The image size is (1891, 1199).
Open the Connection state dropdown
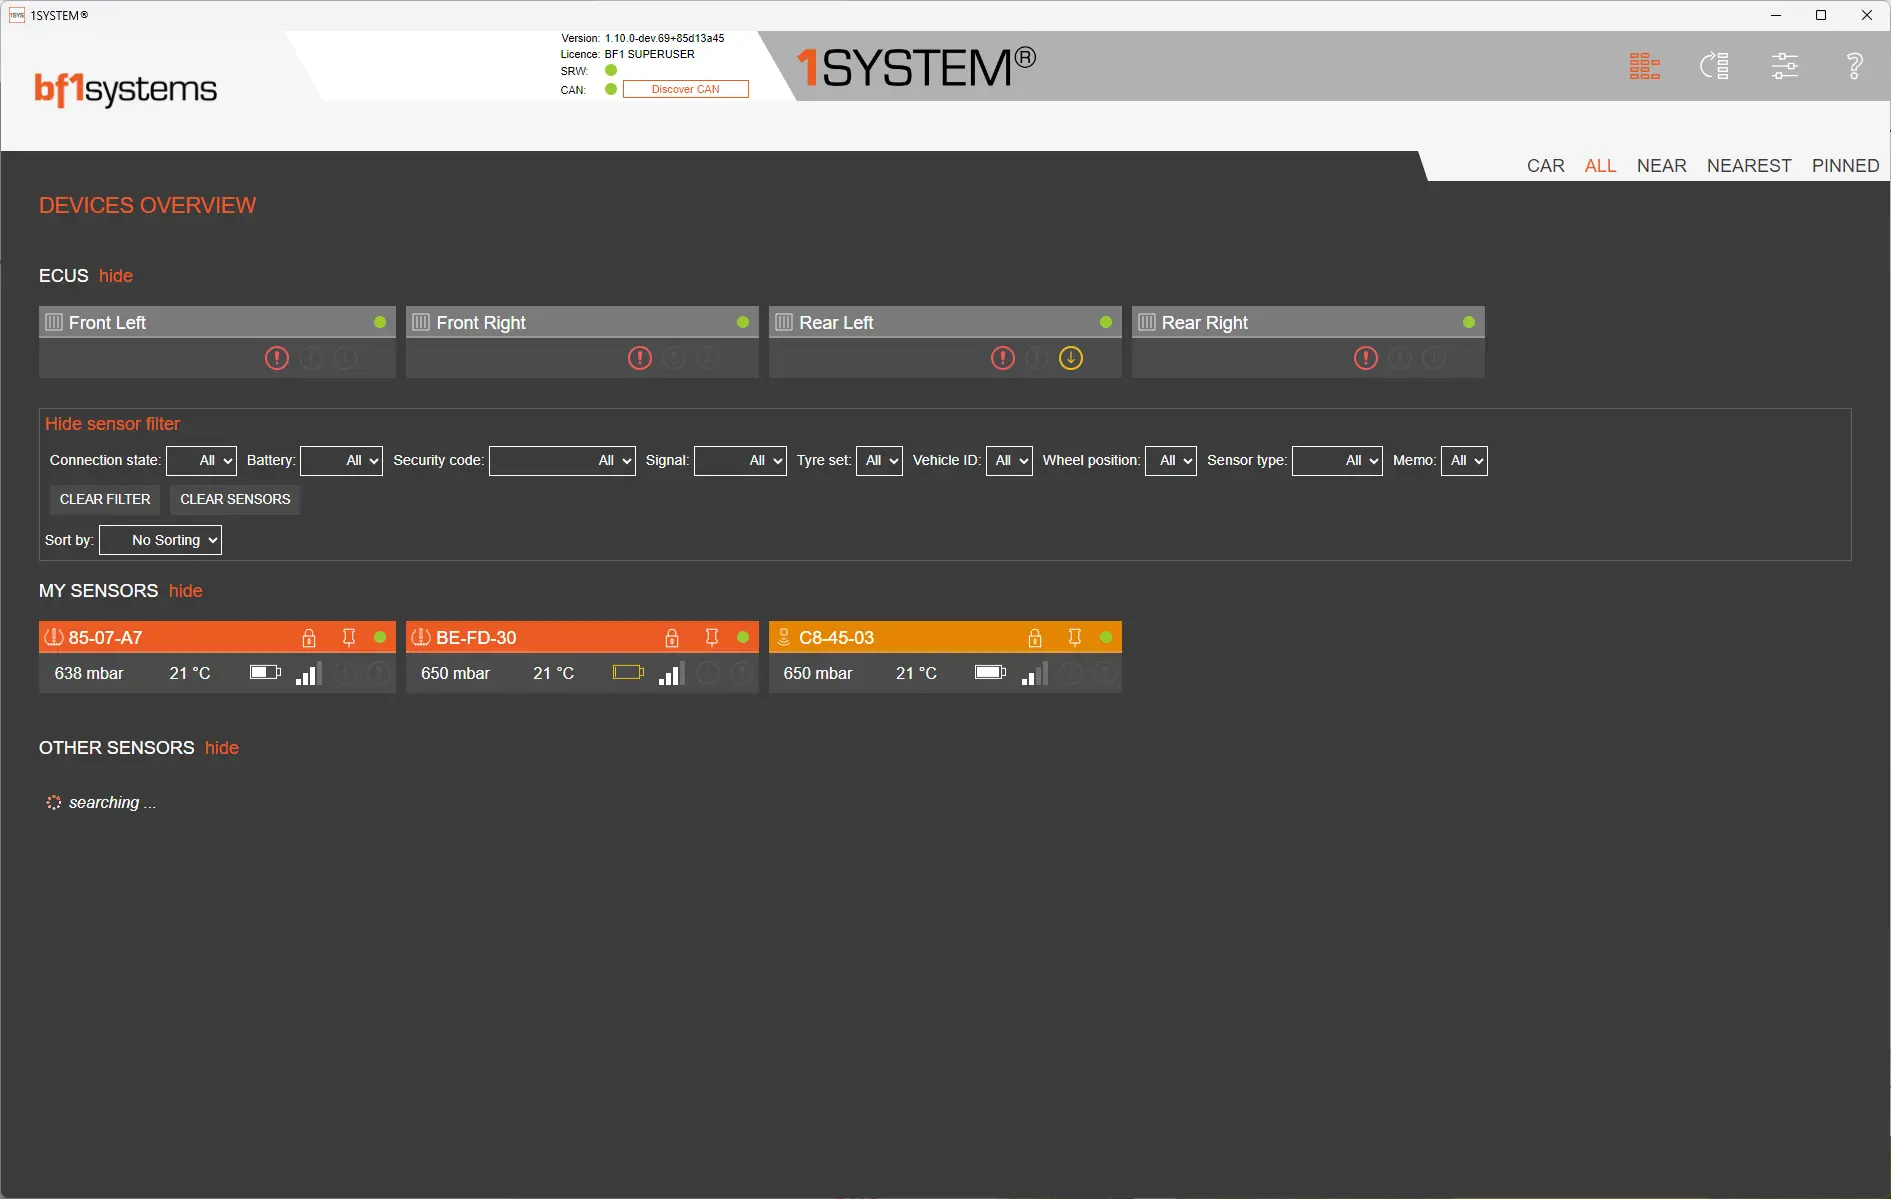click(x=201, y=461)
